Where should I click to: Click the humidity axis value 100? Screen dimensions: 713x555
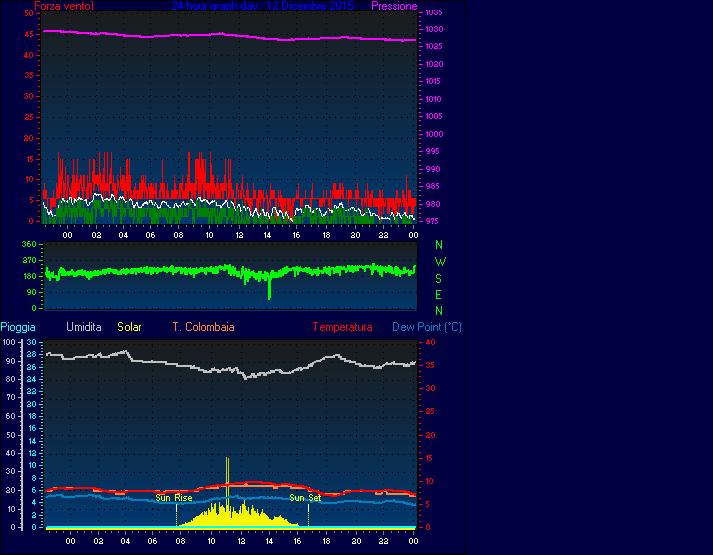[x=9, y=342]
